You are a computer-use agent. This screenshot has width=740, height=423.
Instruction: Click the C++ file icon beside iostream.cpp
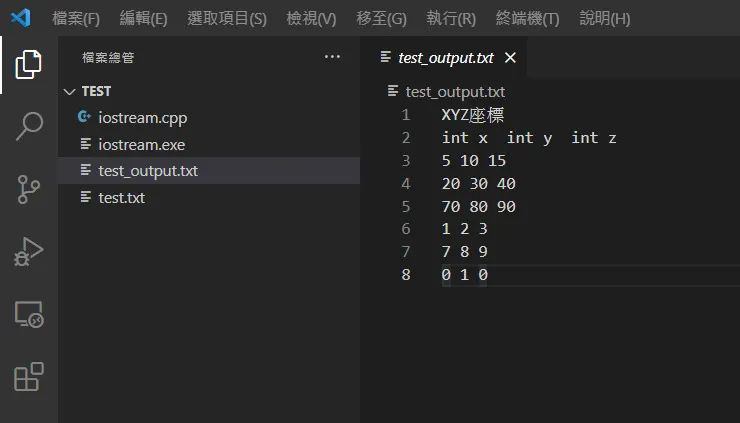[84, 116]
